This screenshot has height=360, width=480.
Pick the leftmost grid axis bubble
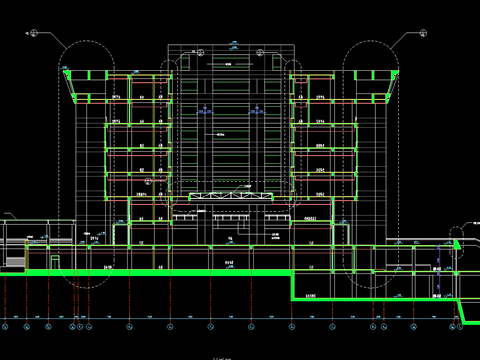pos(5,327)
